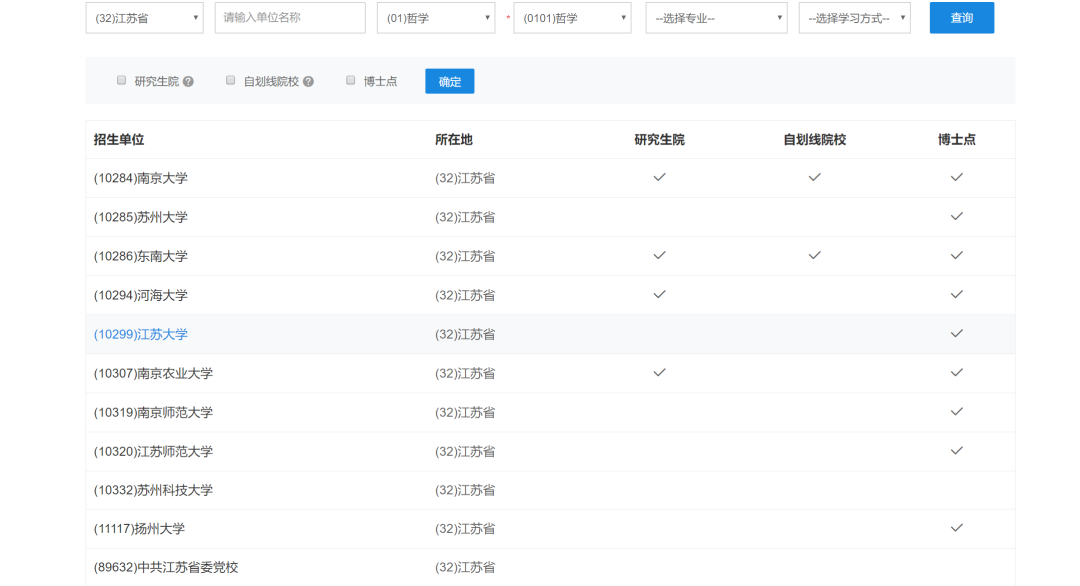Click the 确定 confirm button
The image size is (1080, 586).
coord(450,81)
